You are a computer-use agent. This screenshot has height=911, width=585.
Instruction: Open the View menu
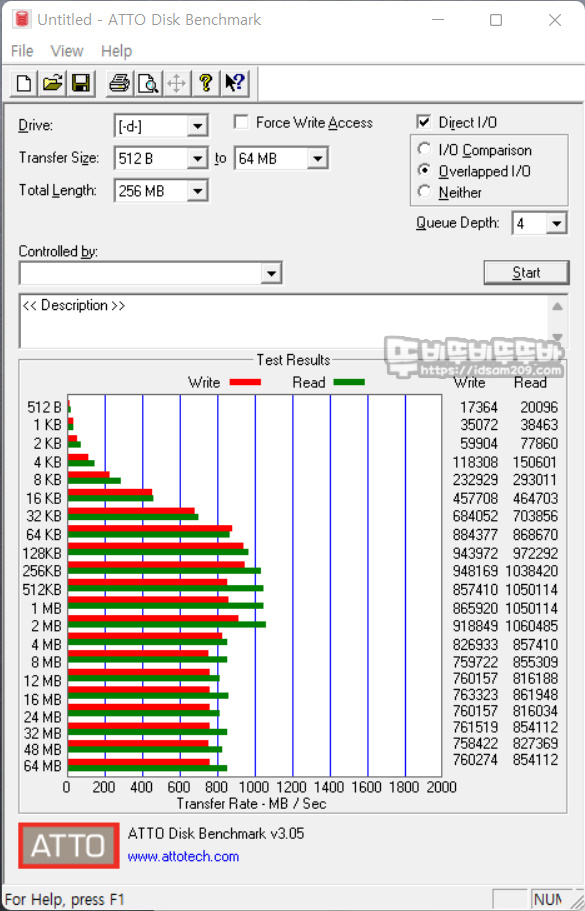(67, 51)
